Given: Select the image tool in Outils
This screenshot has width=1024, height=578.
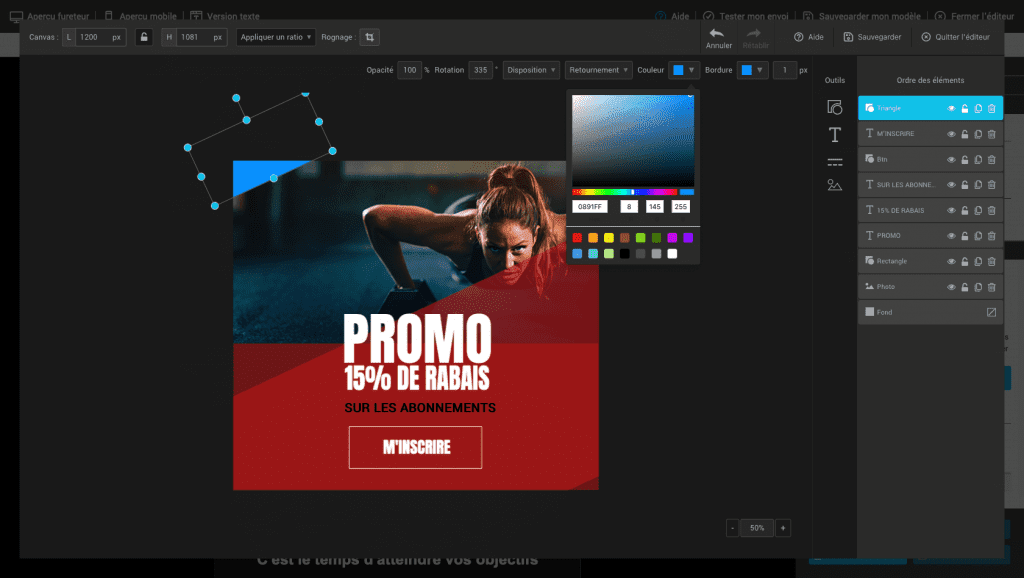Looking at the screenshot, I should click(x=835, y=185).
